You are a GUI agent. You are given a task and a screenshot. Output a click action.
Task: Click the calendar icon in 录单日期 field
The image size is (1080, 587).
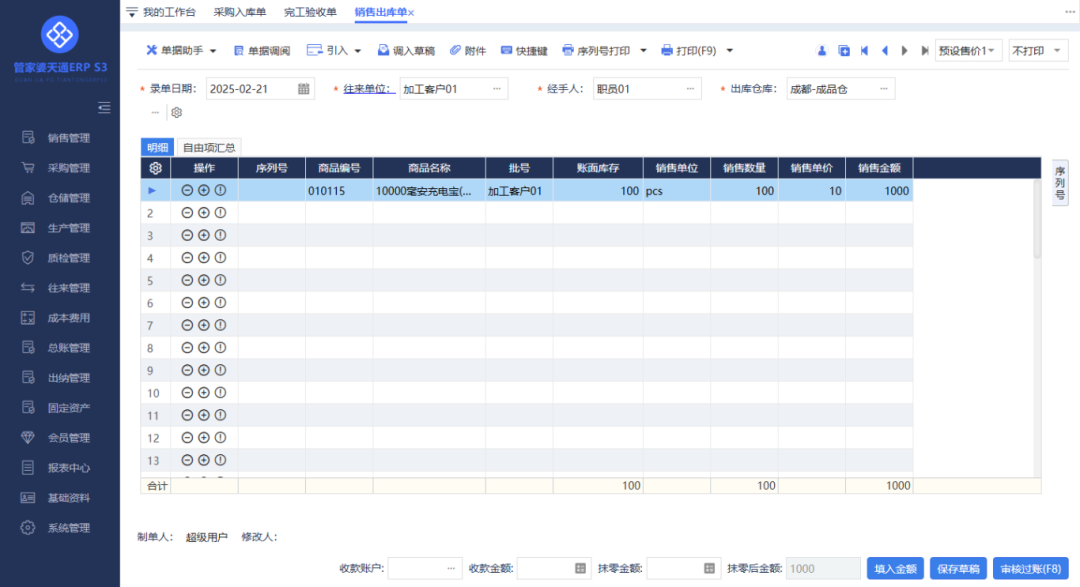tap(304, 89)
